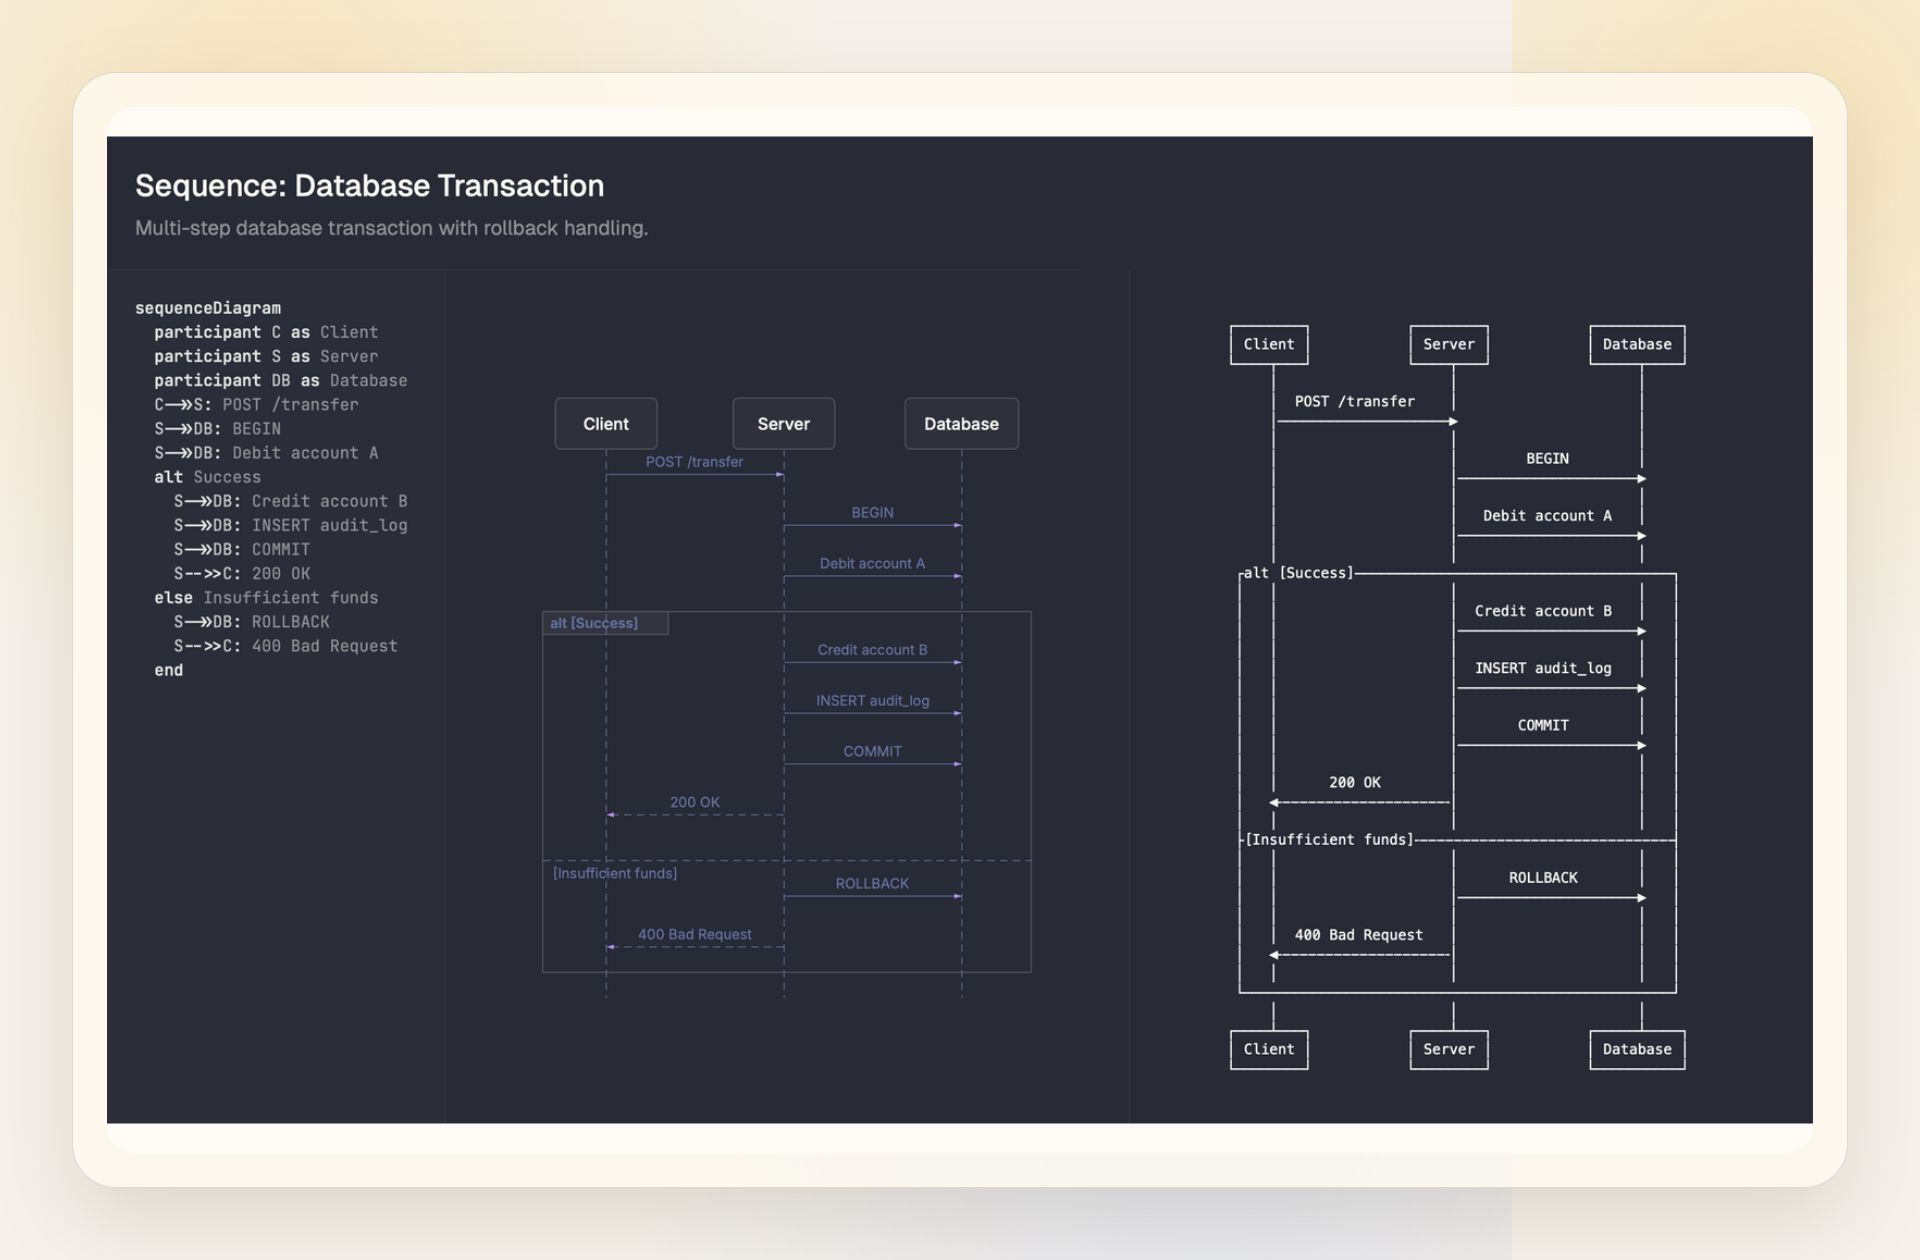Click the purple 'INSERT audit_log' message label

[x=873, y=701]
